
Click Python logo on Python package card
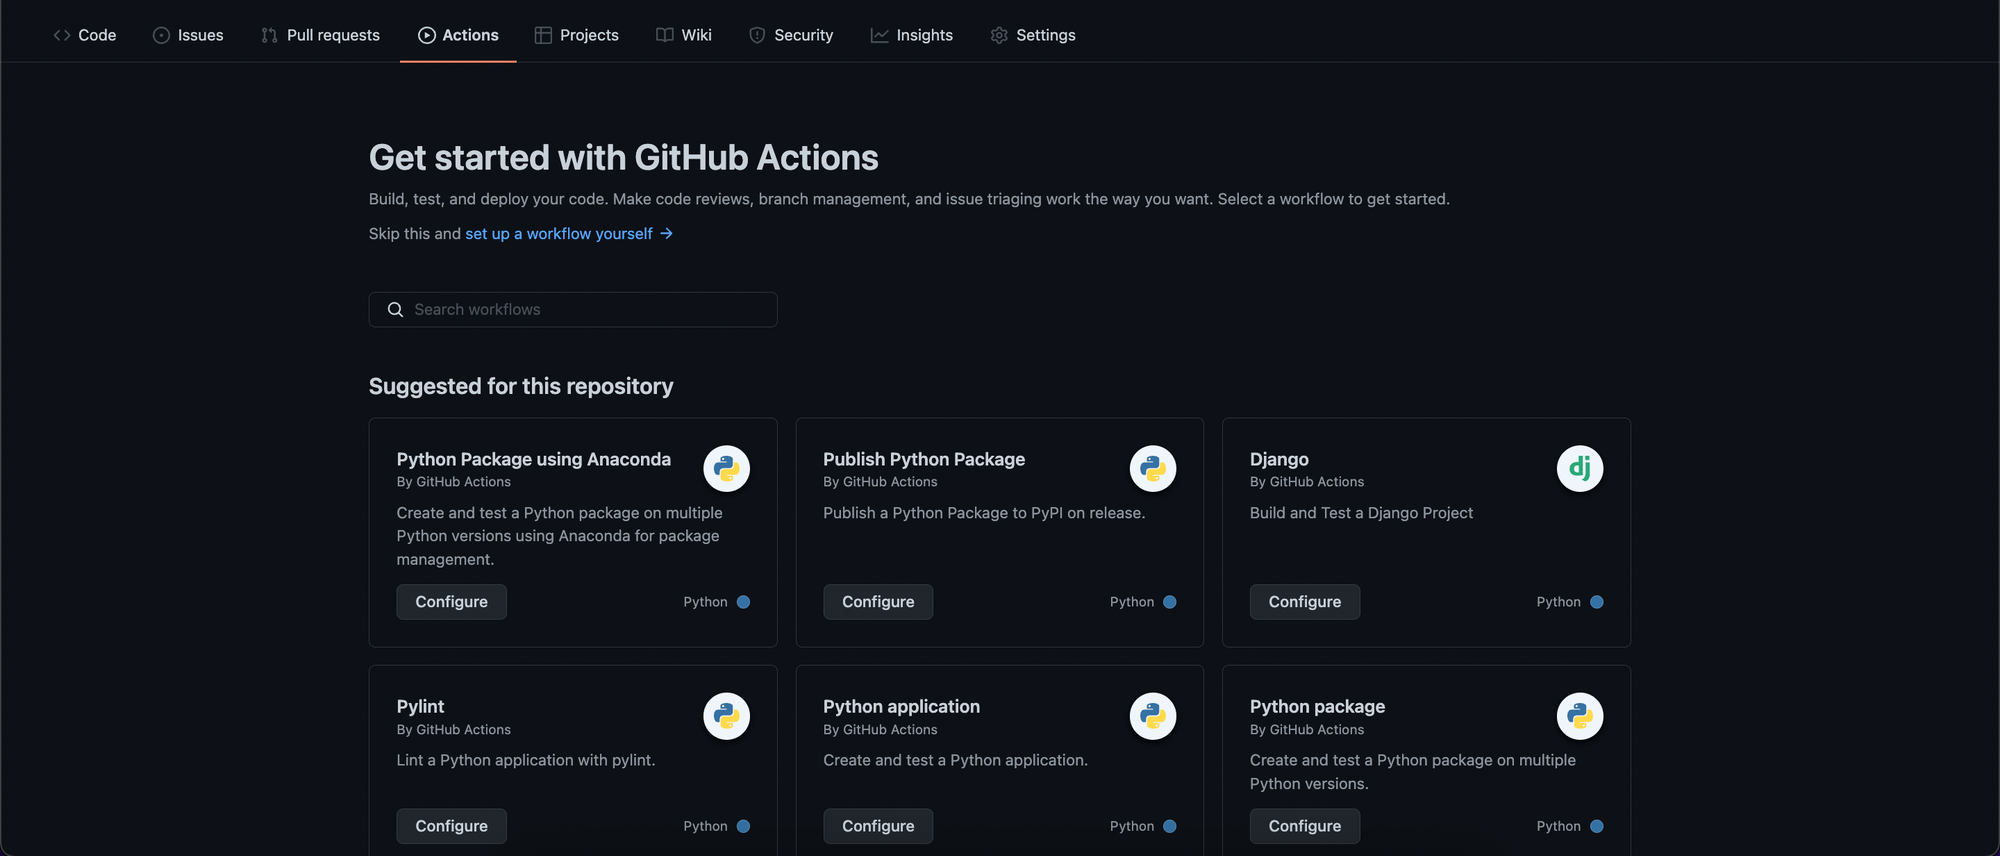tap(1580, 716)
